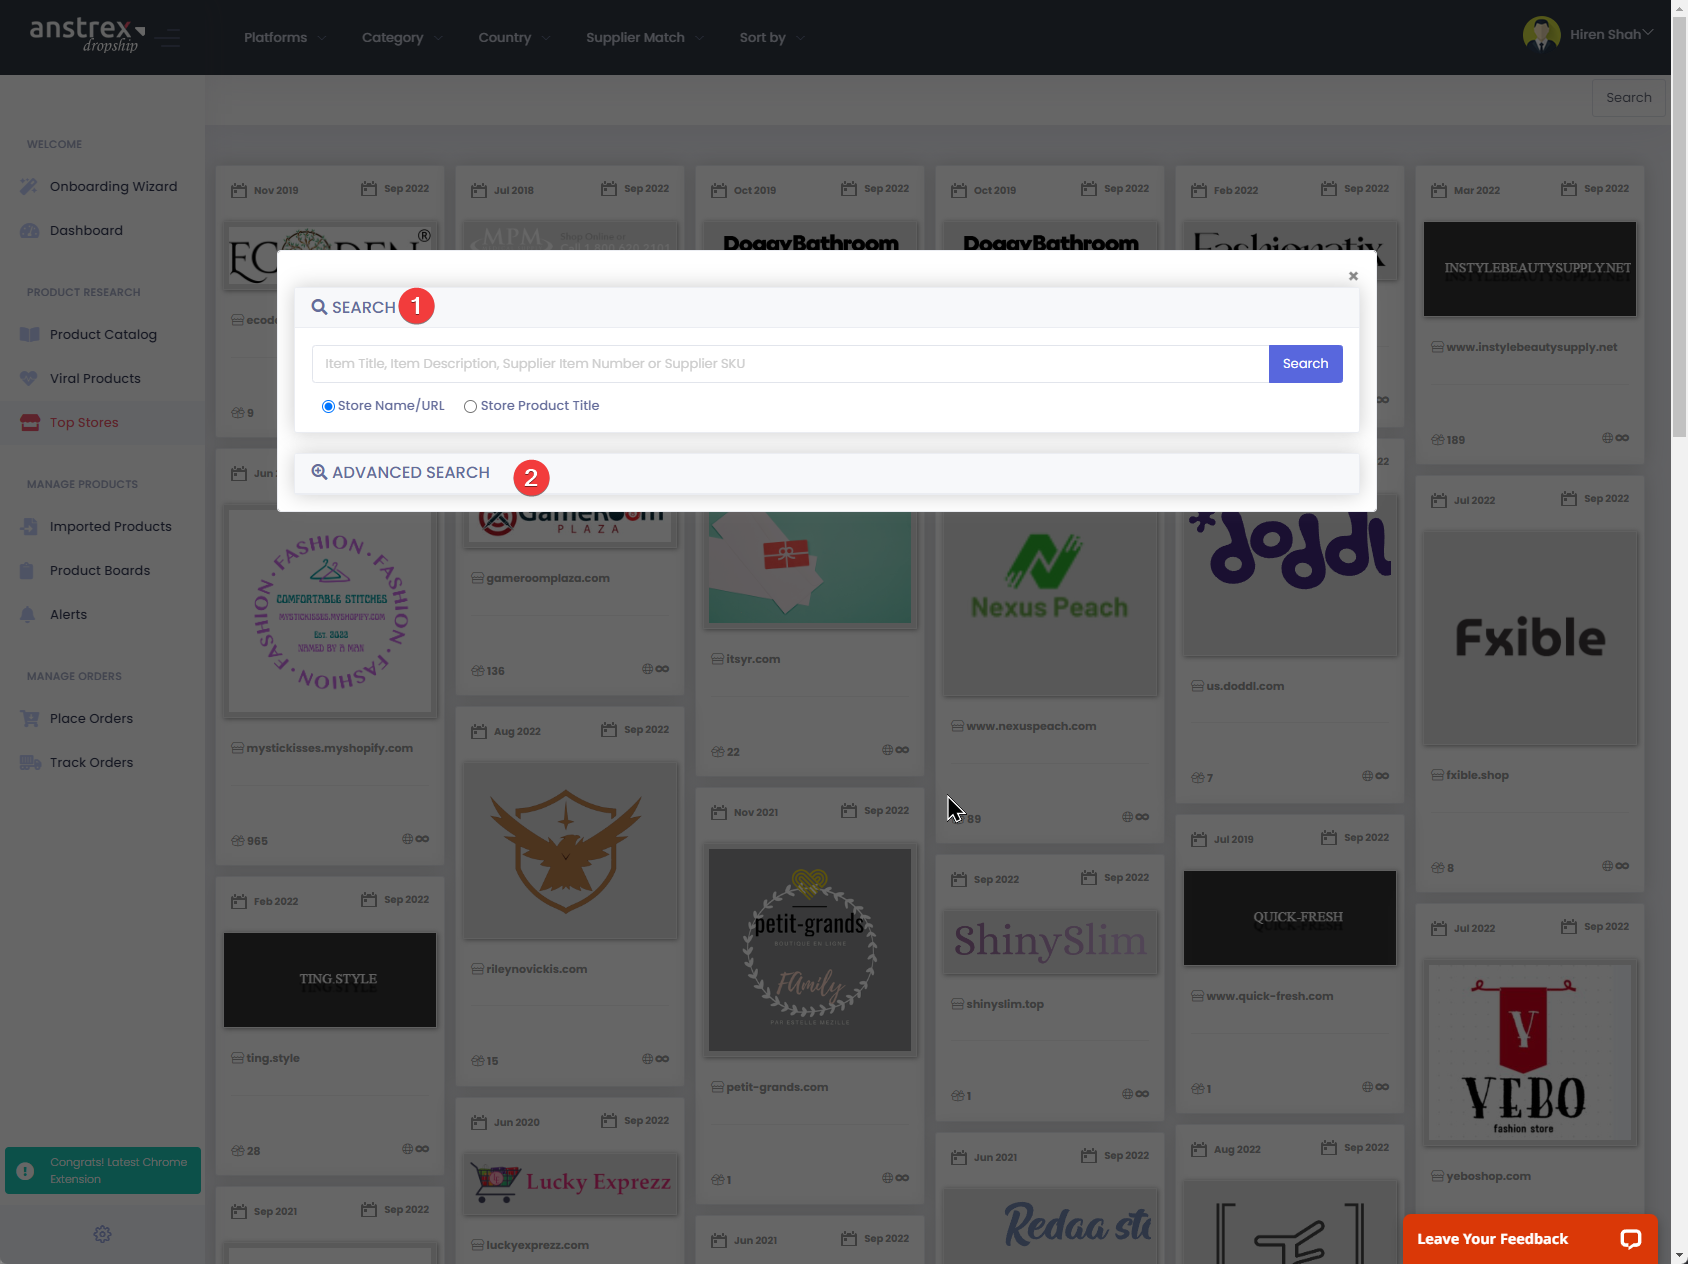Open the mystickisses.myshopify.com link
The width and height of the screenshot is (1688, 1264).
pyautogui.click(x=329, y=749)
